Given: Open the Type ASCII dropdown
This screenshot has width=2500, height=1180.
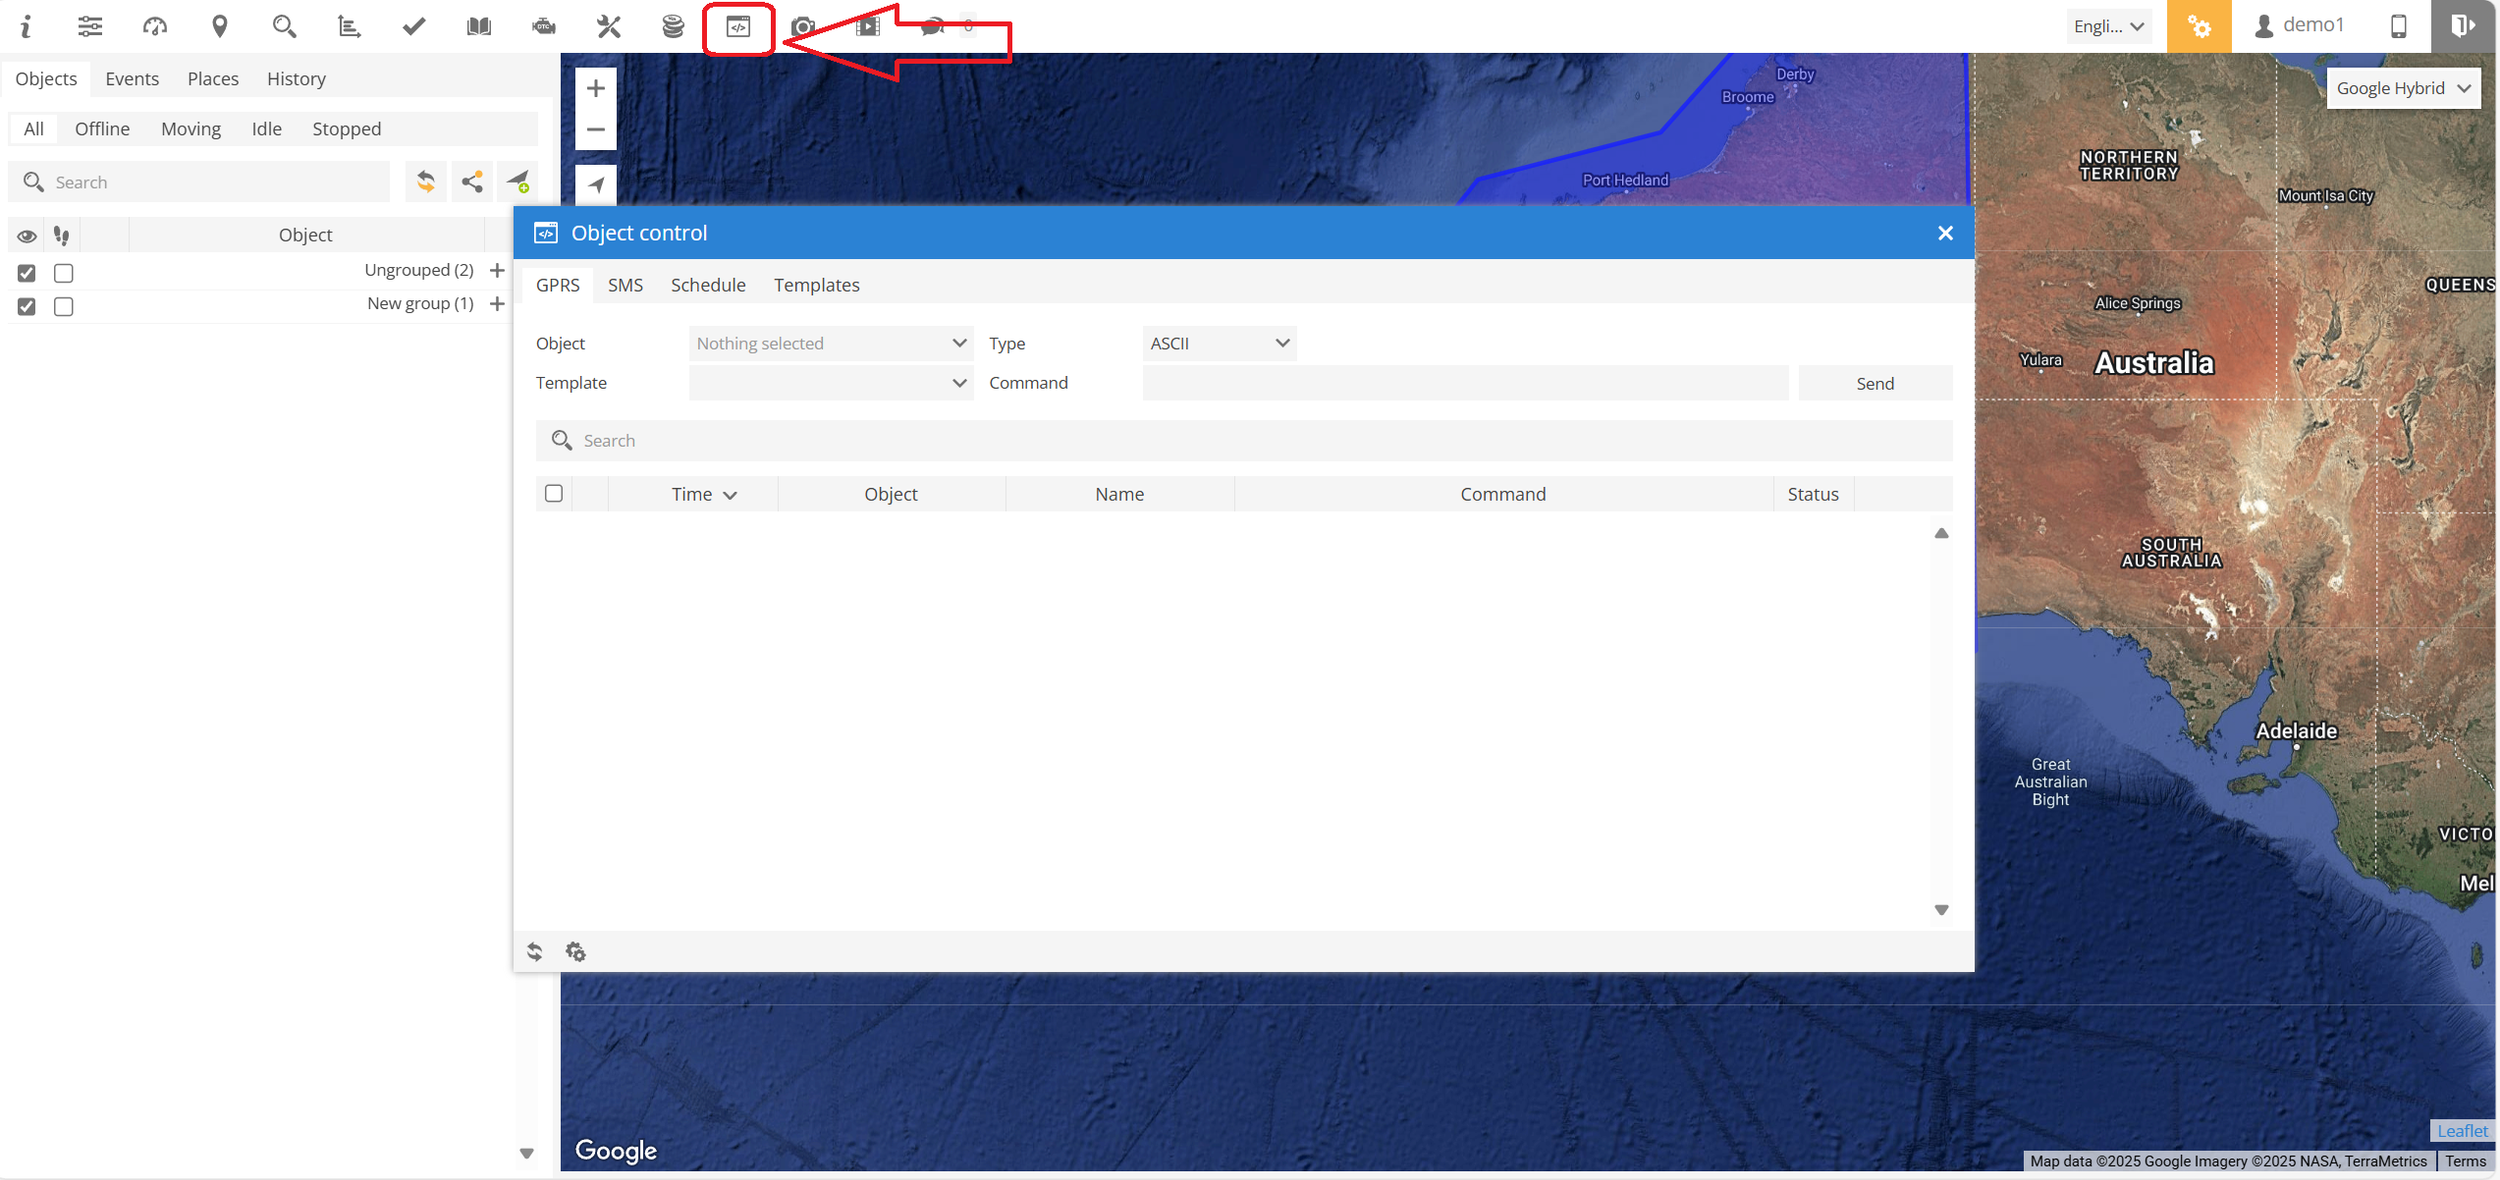Looking at the screenshot, I should 1218,343.
